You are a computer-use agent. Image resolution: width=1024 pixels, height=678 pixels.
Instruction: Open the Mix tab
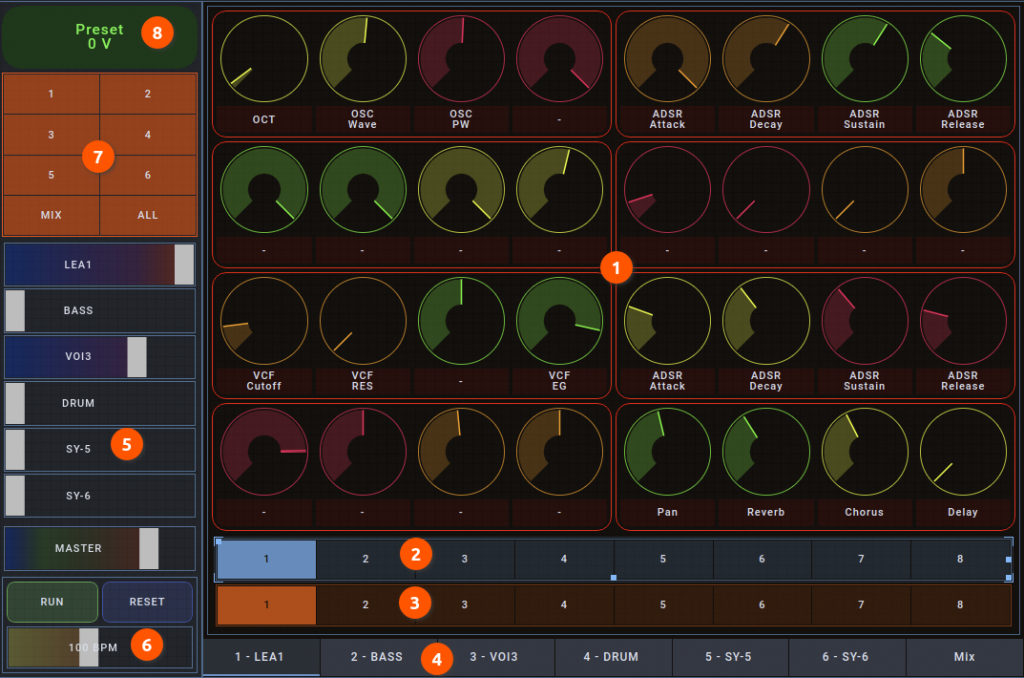[x=965, y=657]
